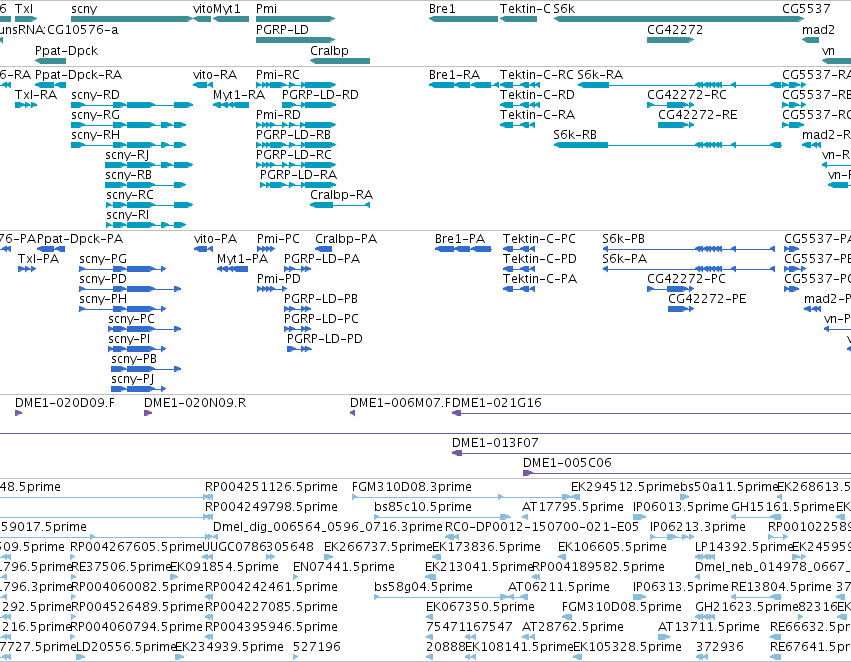Select EST EN07441.5prime
This screenshot has width=851, height=662.
[x=343, y=566]
